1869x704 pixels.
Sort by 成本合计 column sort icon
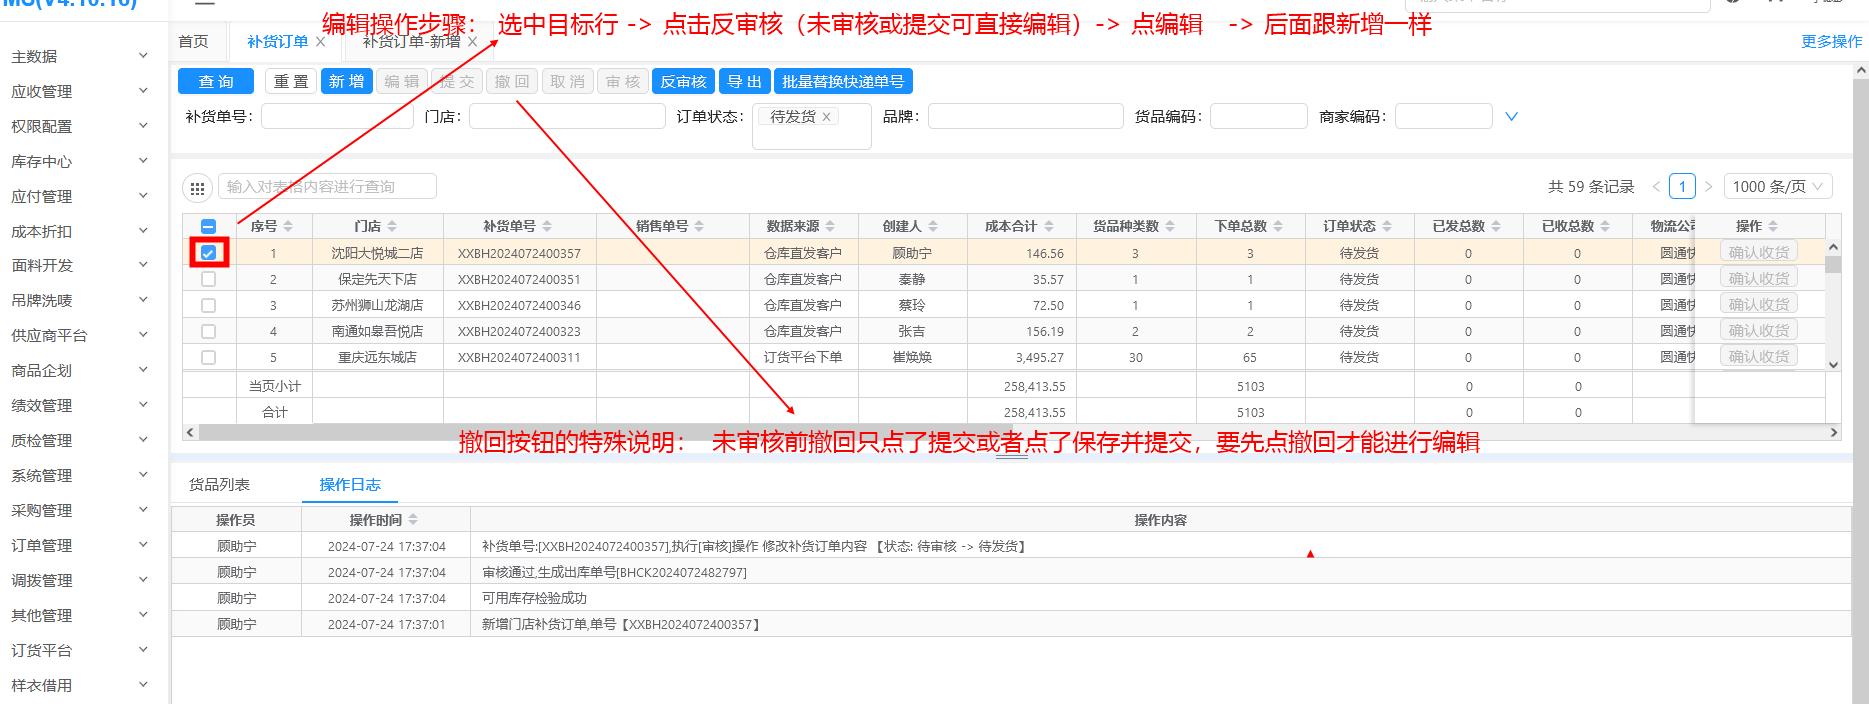tap(1049, 227)
